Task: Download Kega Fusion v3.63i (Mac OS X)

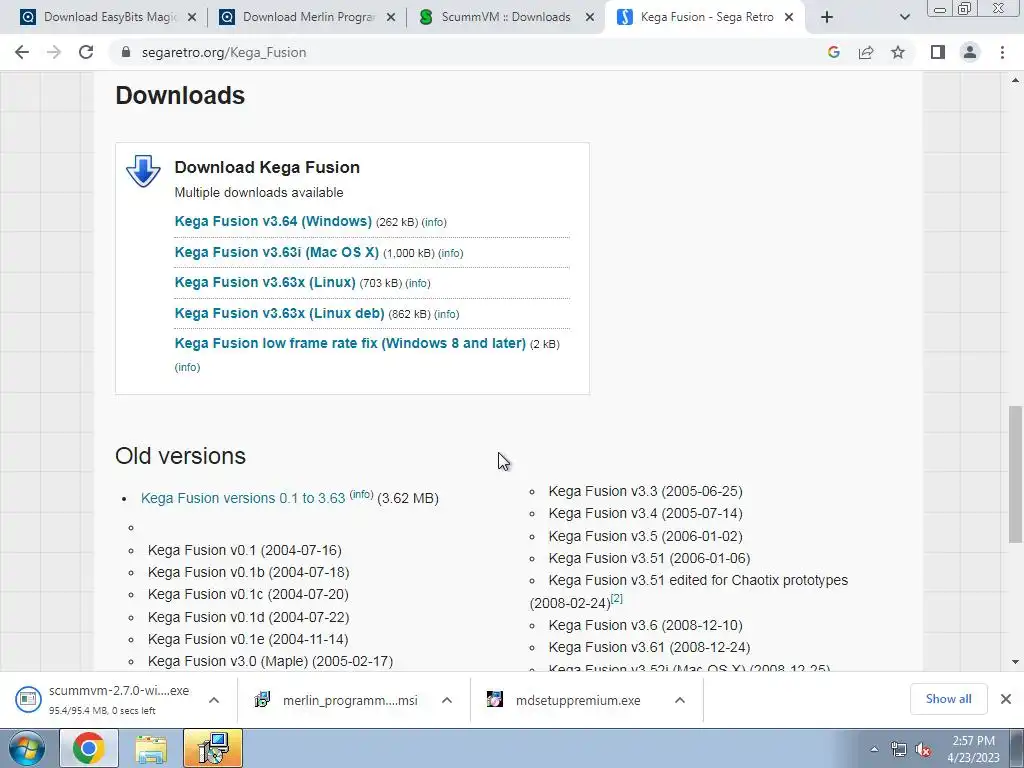Action: tap(276, 252)
